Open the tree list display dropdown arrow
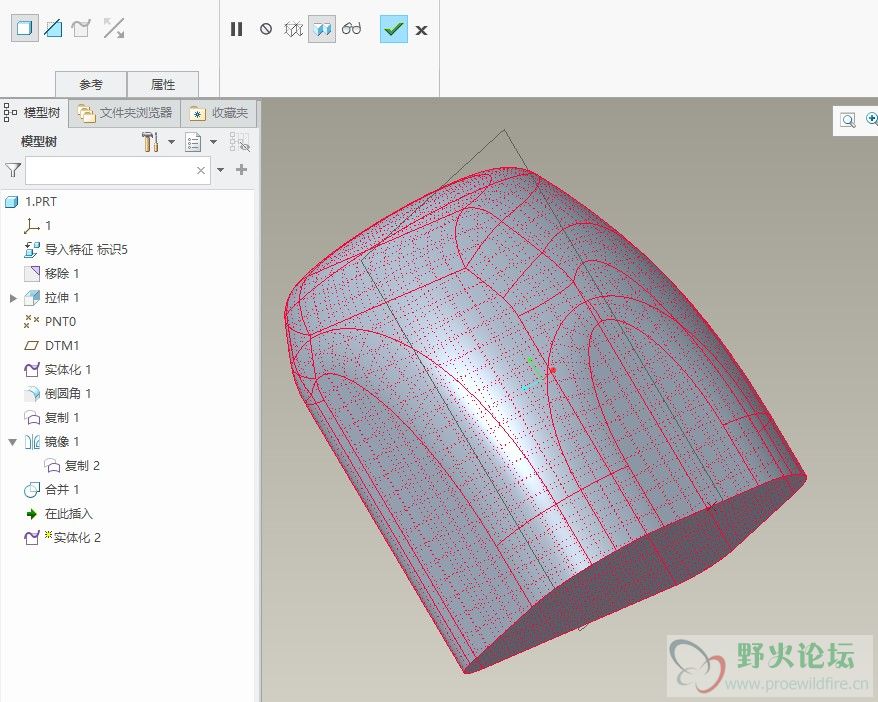This screenshot has height=702, width=878. pos(213,142)
